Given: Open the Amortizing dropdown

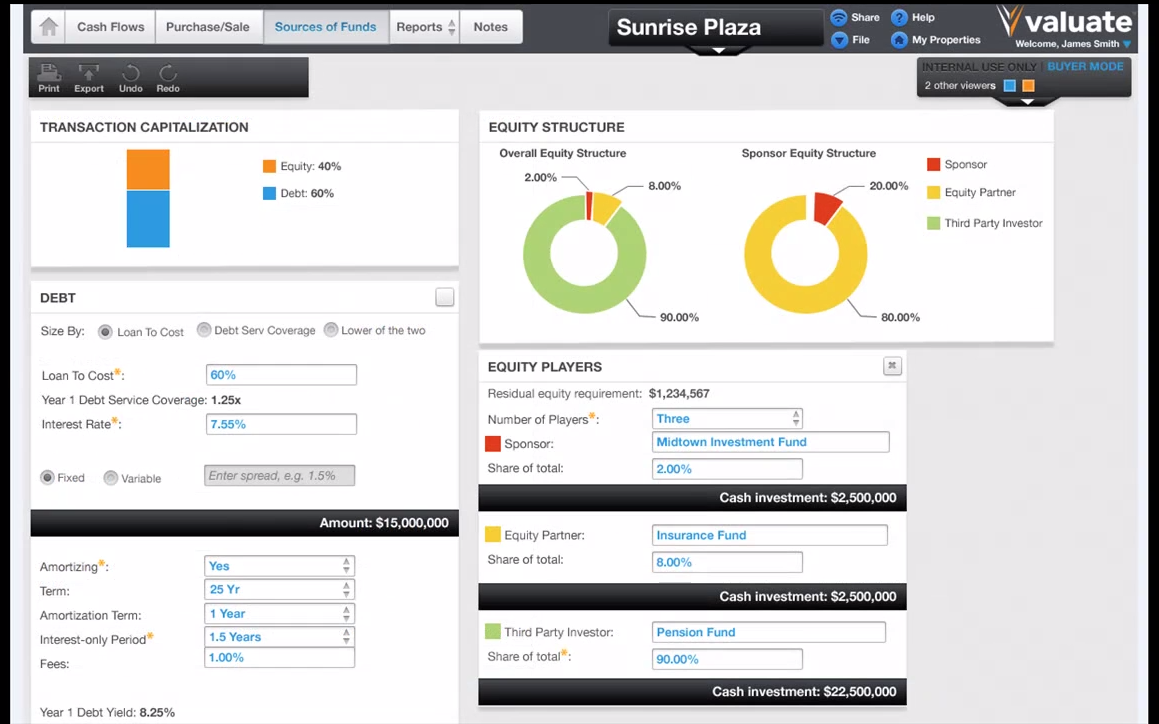Looking at the screenshot, I should [x=279, y=566].
